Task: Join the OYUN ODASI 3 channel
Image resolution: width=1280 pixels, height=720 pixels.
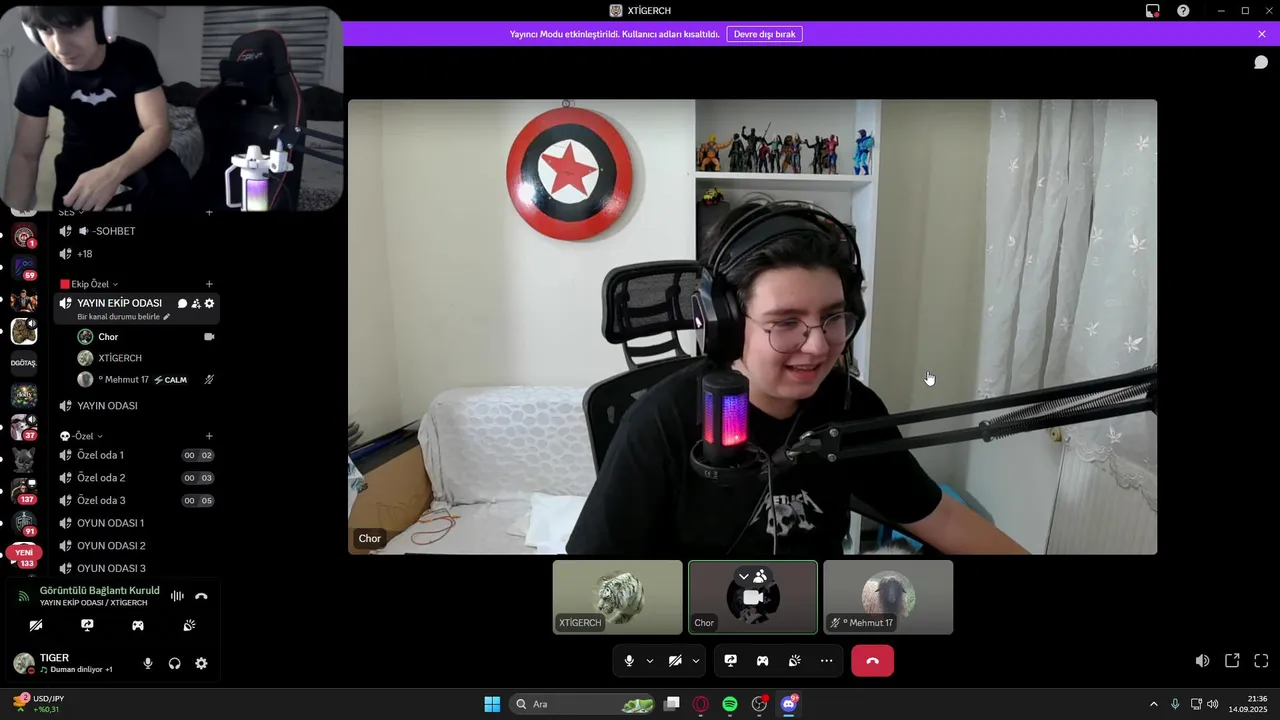Action: [x=136, y=568]
